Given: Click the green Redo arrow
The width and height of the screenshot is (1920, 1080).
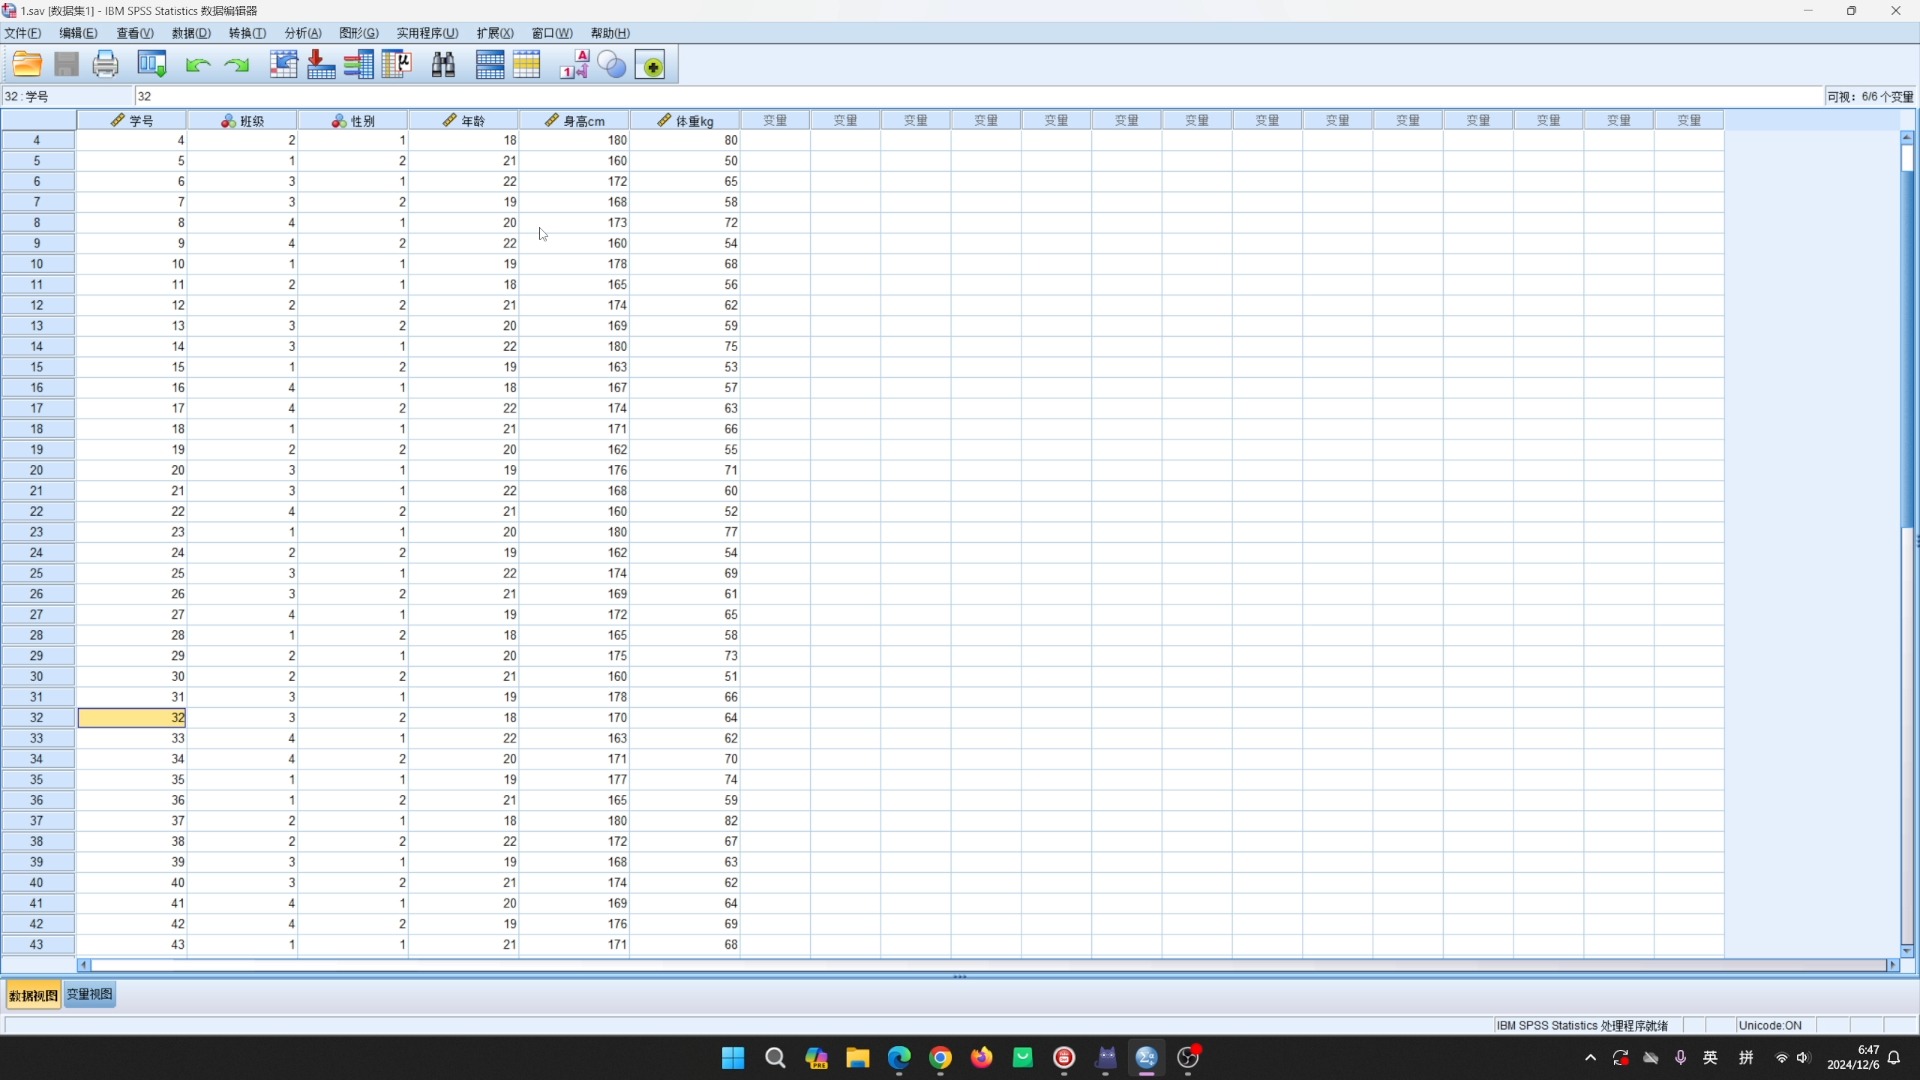Looking at the screenshot, I should [237, 66].
